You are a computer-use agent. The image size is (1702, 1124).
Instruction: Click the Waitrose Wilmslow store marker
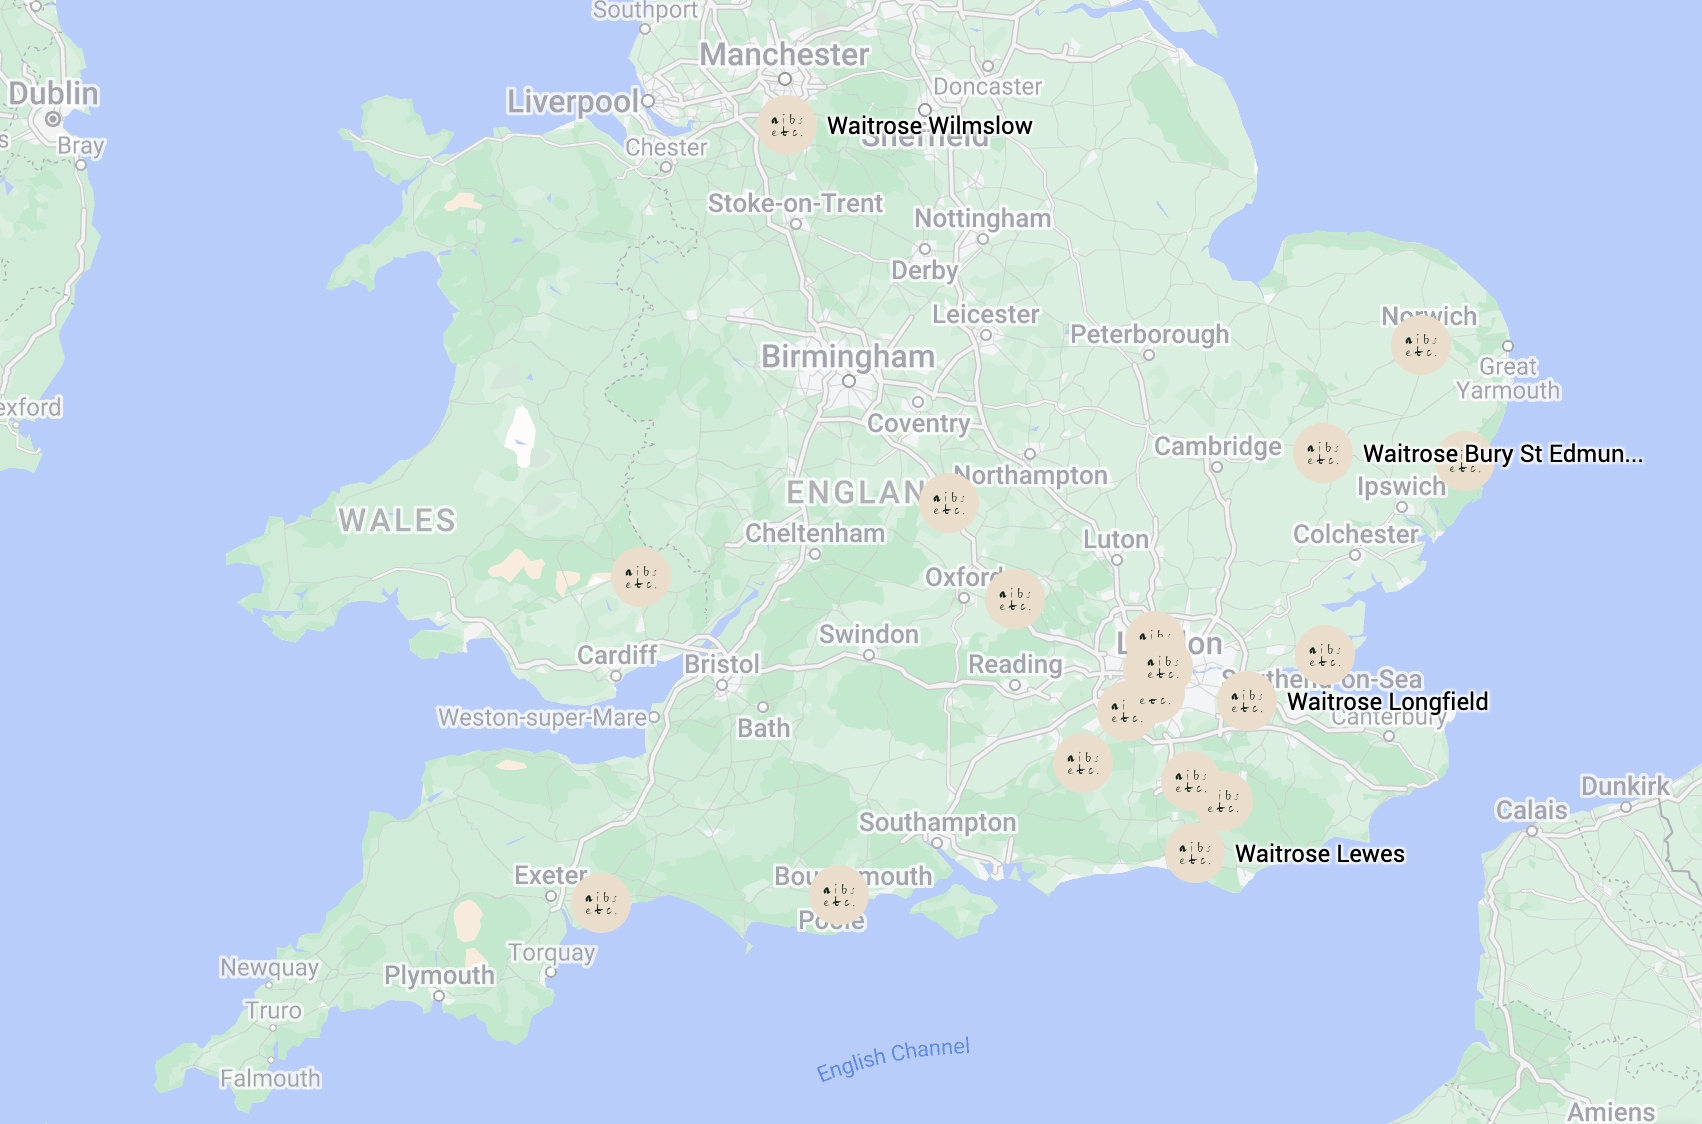pos(786,125)
